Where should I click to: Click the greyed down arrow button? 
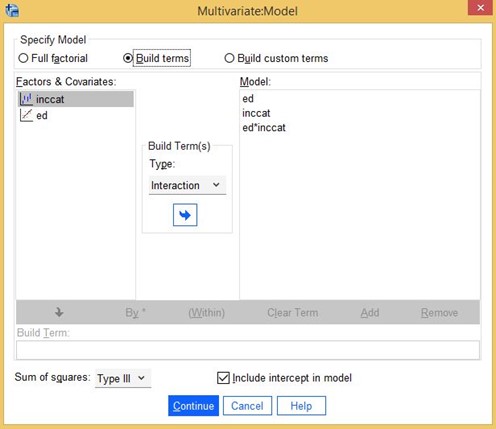point(59,312)
